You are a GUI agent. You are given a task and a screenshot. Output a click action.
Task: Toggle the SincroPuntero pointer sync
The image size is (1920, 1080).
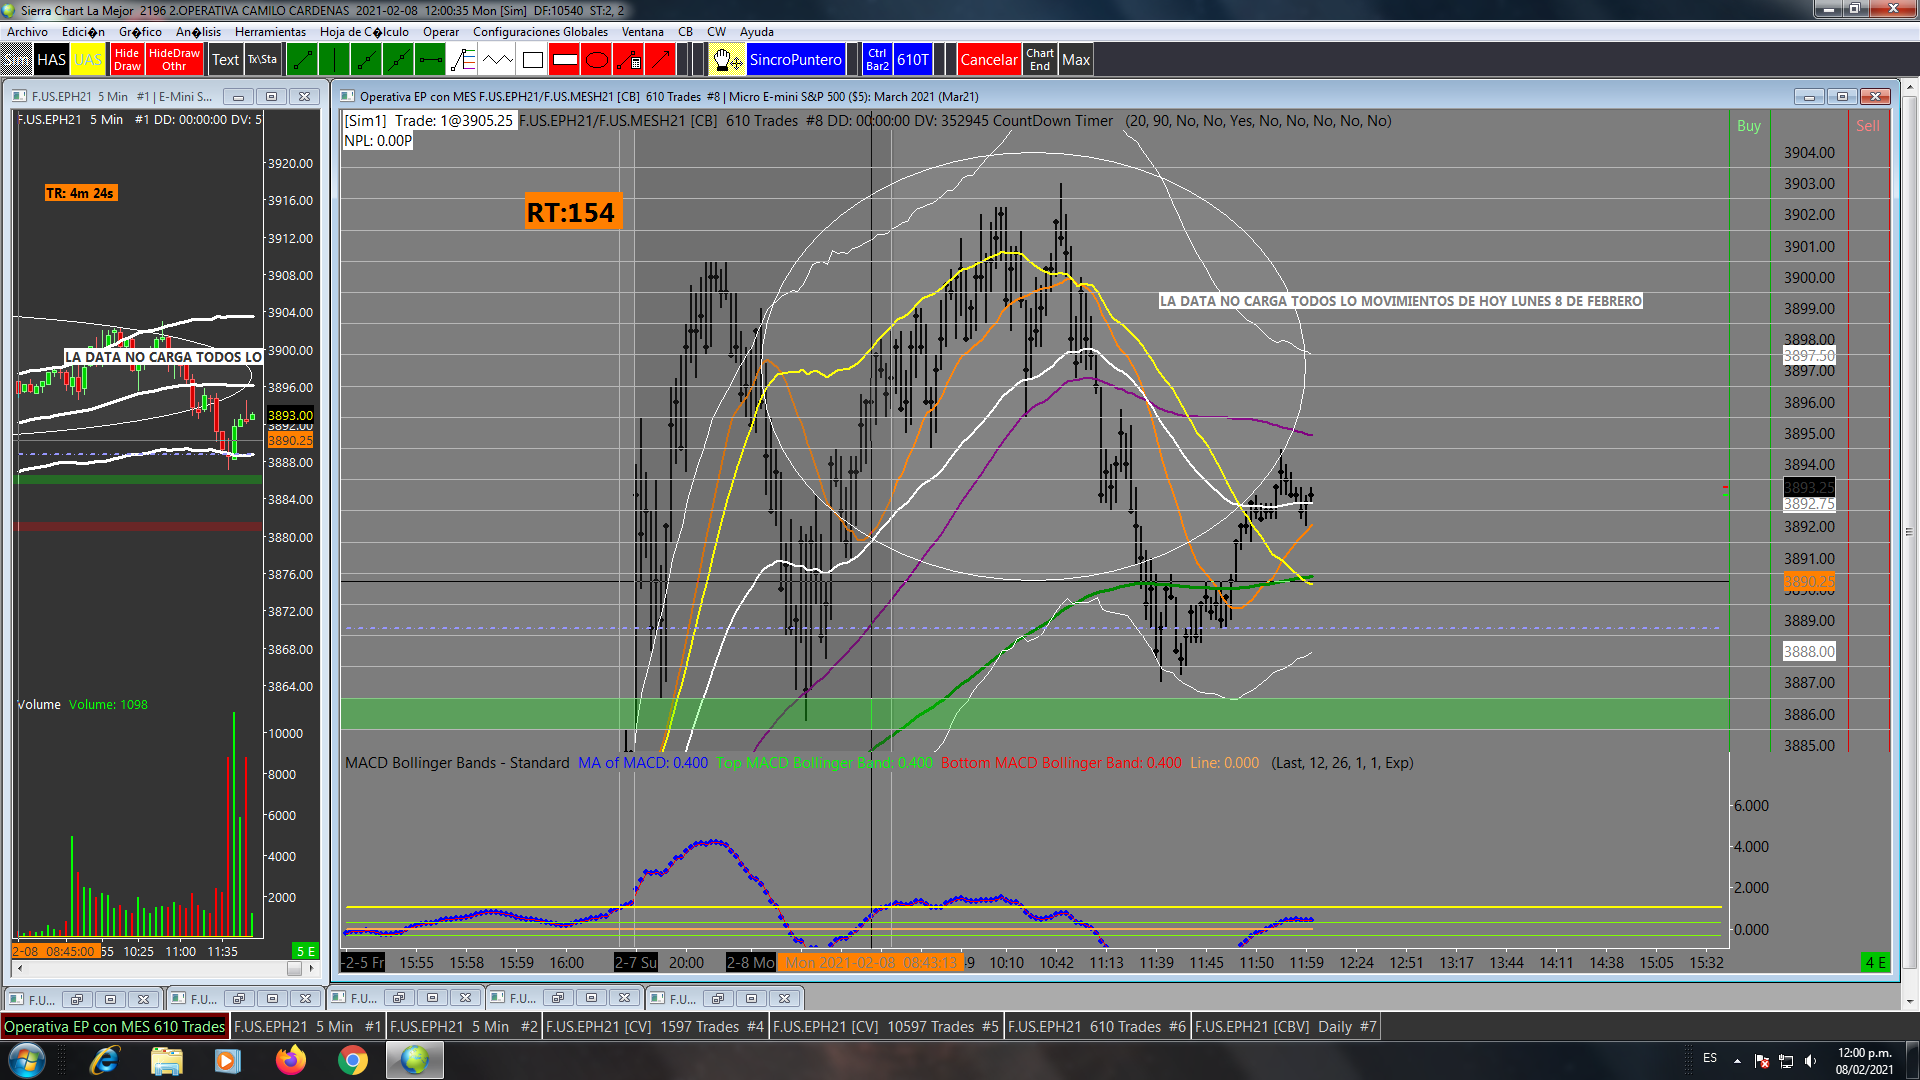click(795, 60)
